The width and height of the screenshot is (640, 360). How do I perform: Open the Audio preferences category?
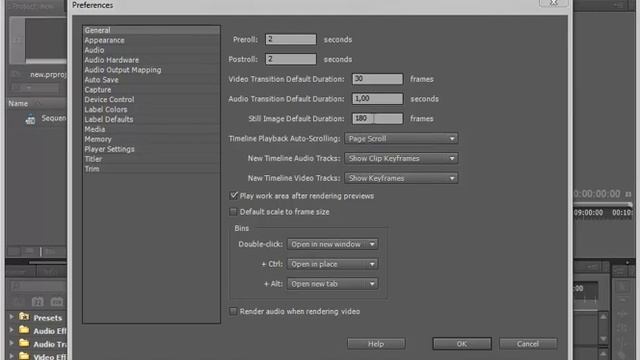pos(151,50)
